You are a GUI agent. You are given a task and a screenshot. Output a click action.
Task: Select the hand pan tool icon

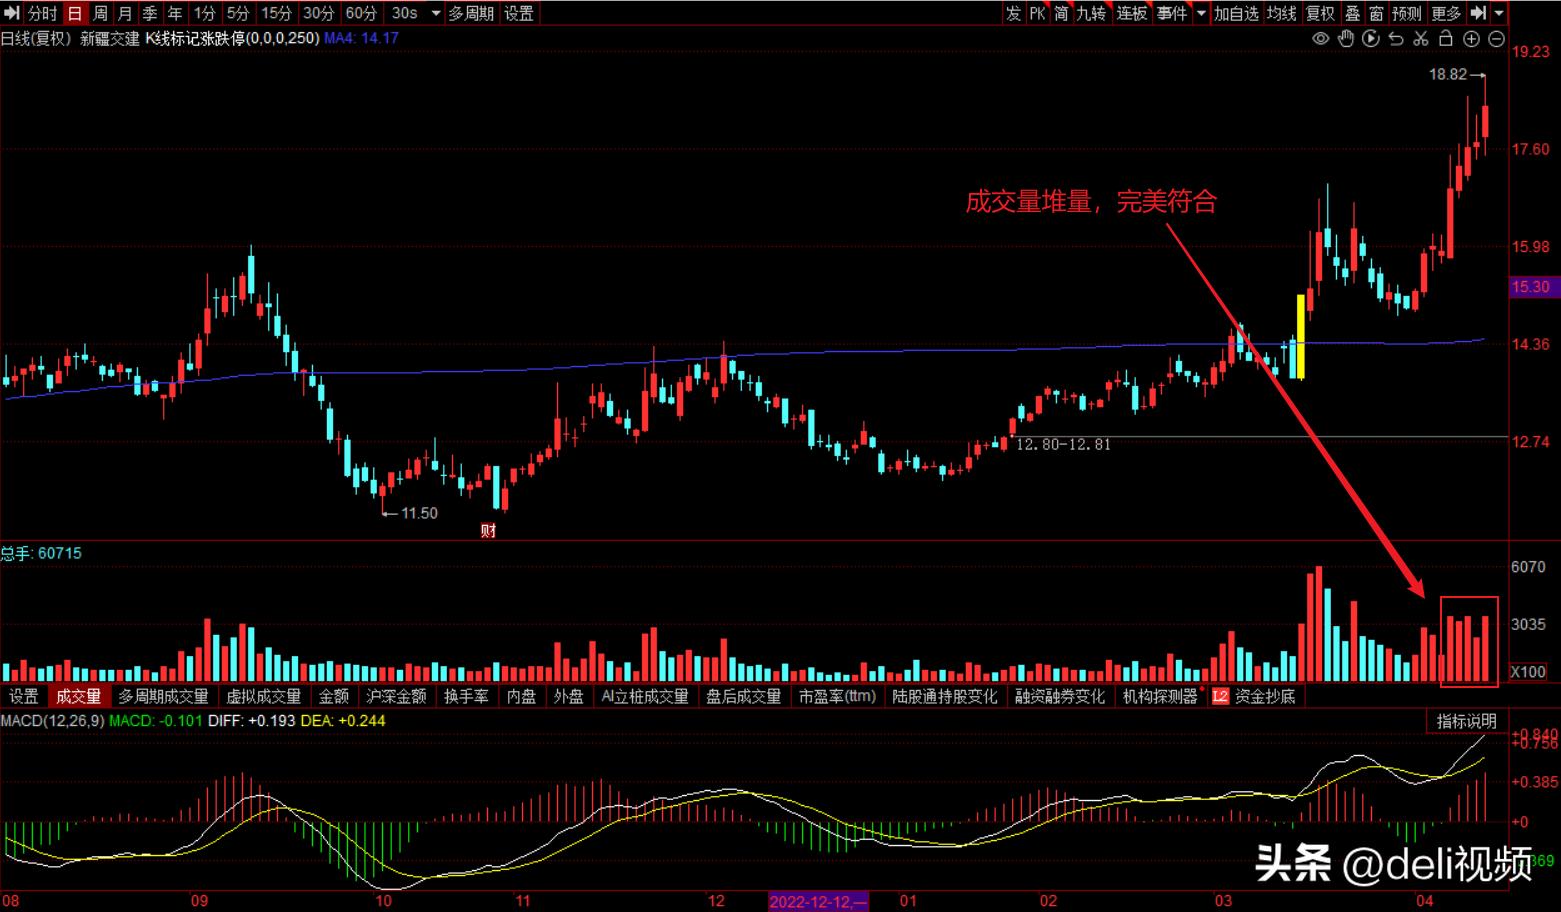click(x=1346, y=39)
